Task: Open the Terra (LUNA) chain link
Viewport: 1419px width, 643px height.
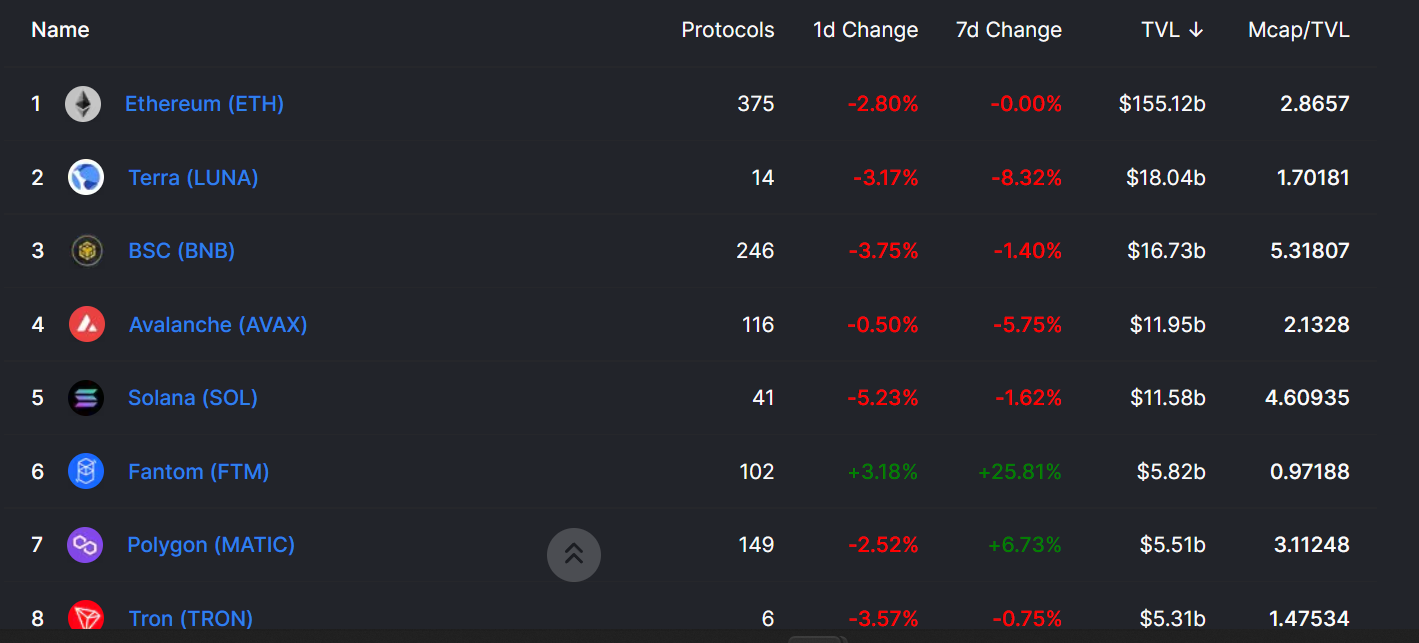Action: (x=193, y=178)
